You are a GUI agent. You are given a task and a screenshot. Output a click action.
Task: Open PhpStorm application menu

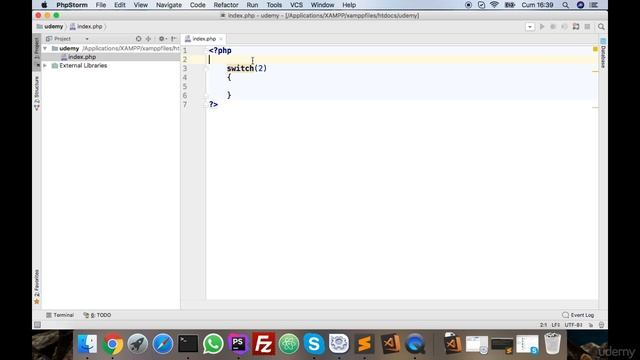pyautogui.click(x=72, y=5)
